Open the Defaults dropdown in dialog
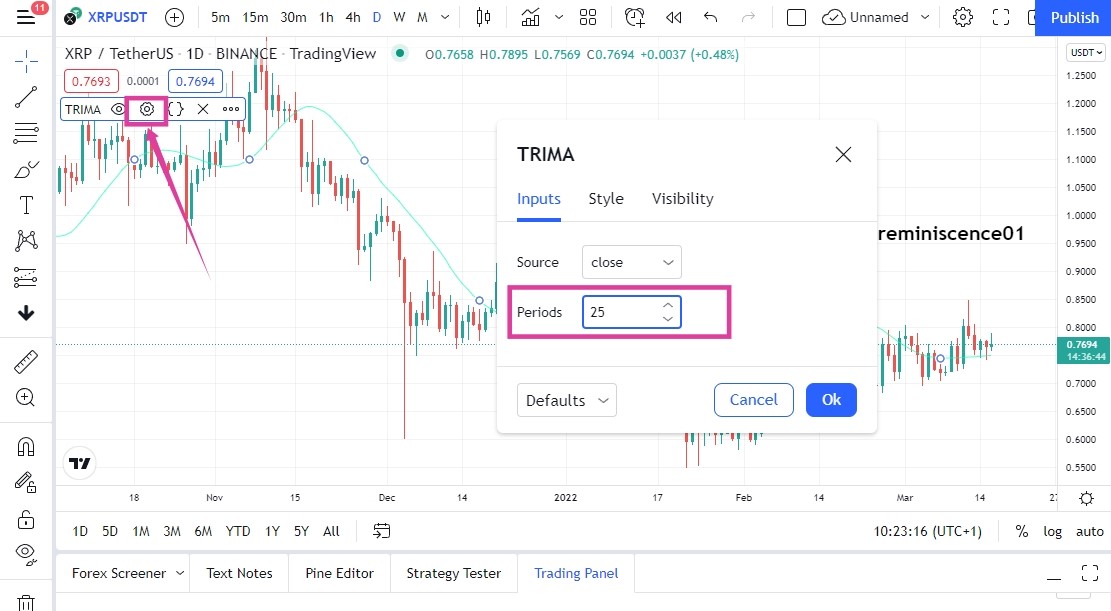This screenshot has height=611, width=1111. click(x=567, y=400)
